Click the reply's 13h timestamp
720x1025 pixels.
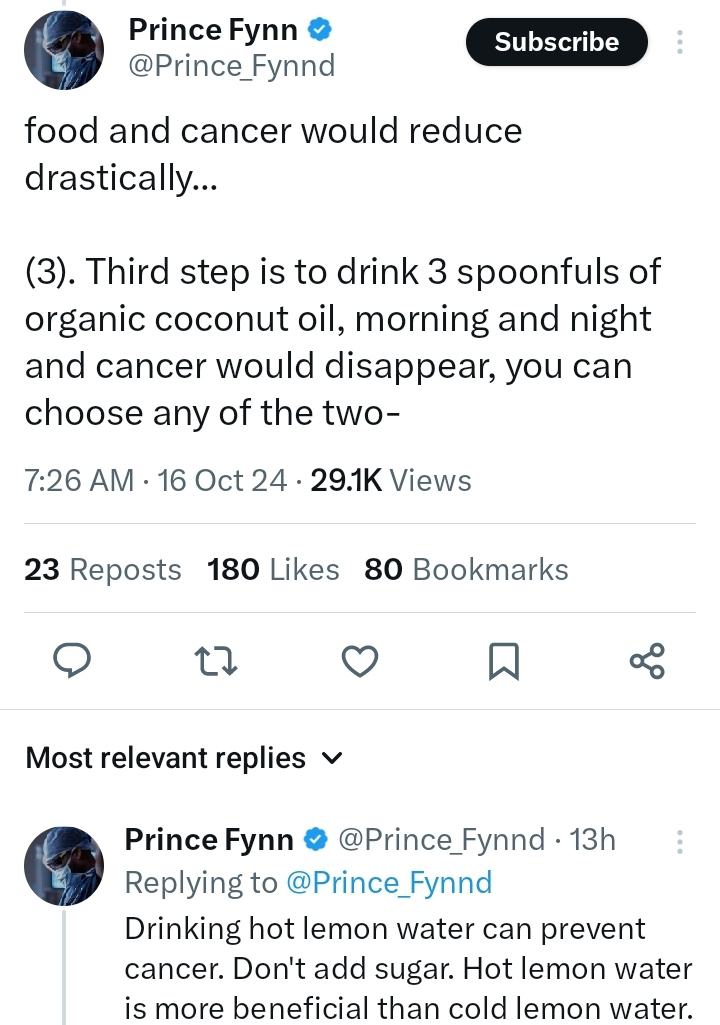[x=593, y=840]
